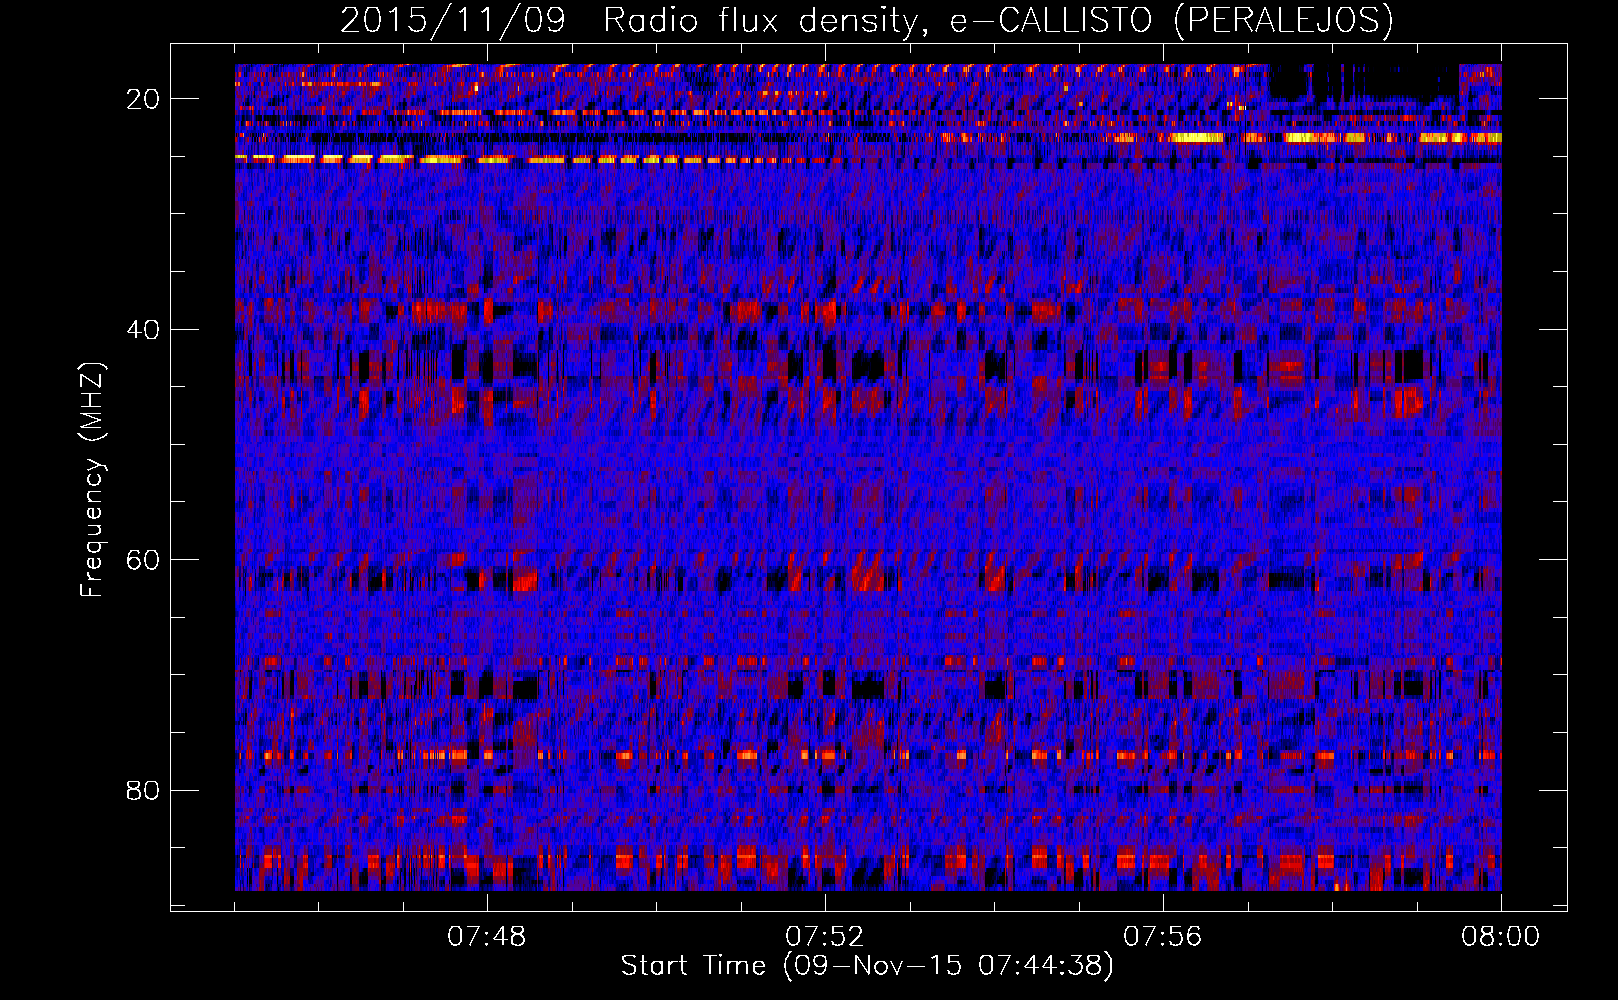Click the 07:48 time tick label
1618x1000 pixels.
coord(487,937)
